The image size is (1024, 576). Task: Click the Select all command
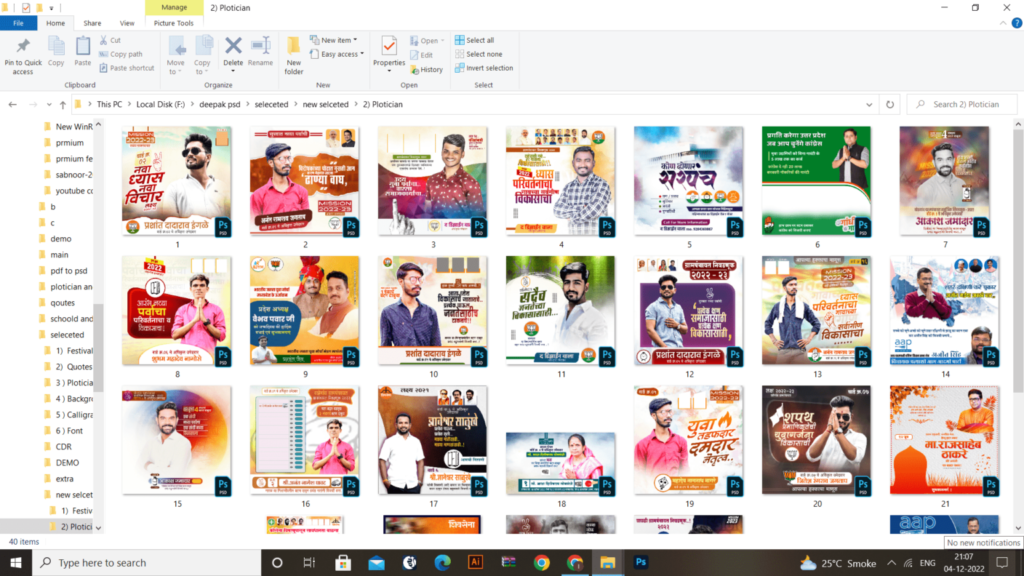coord(474,40)
